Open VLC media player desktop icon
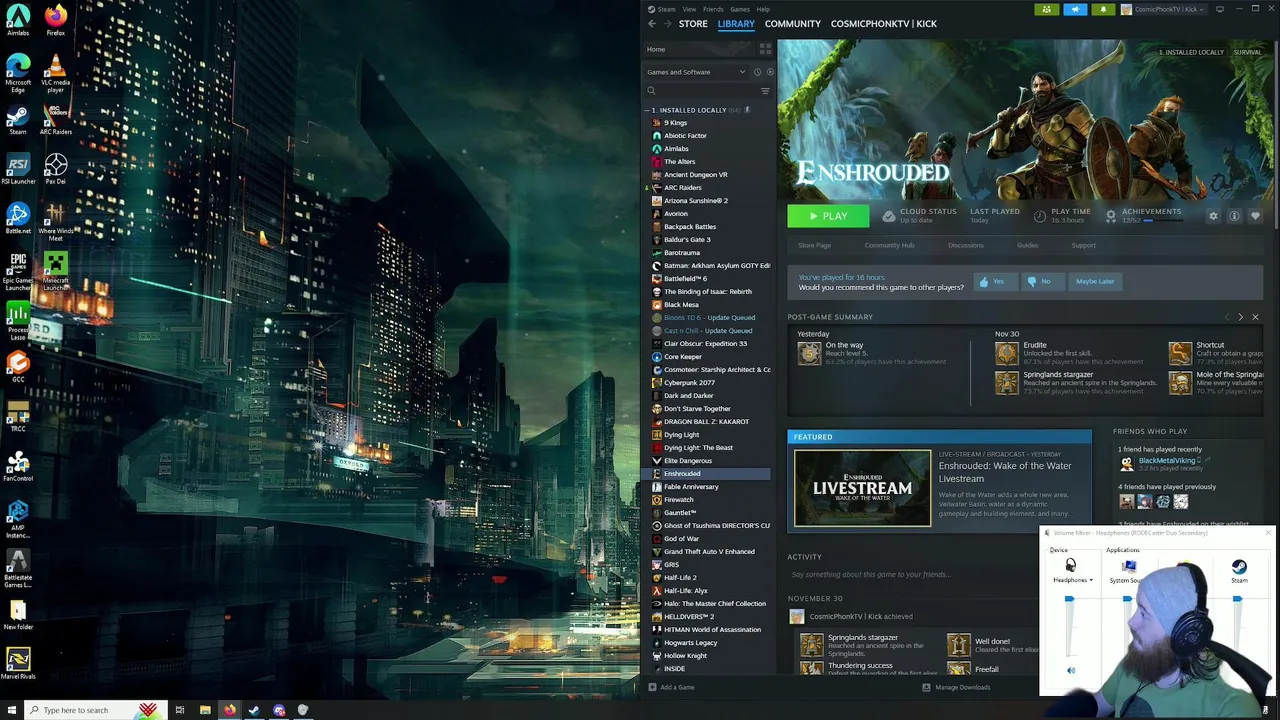The height and width of the screenshot is (720, 1280). click(55, 74)
